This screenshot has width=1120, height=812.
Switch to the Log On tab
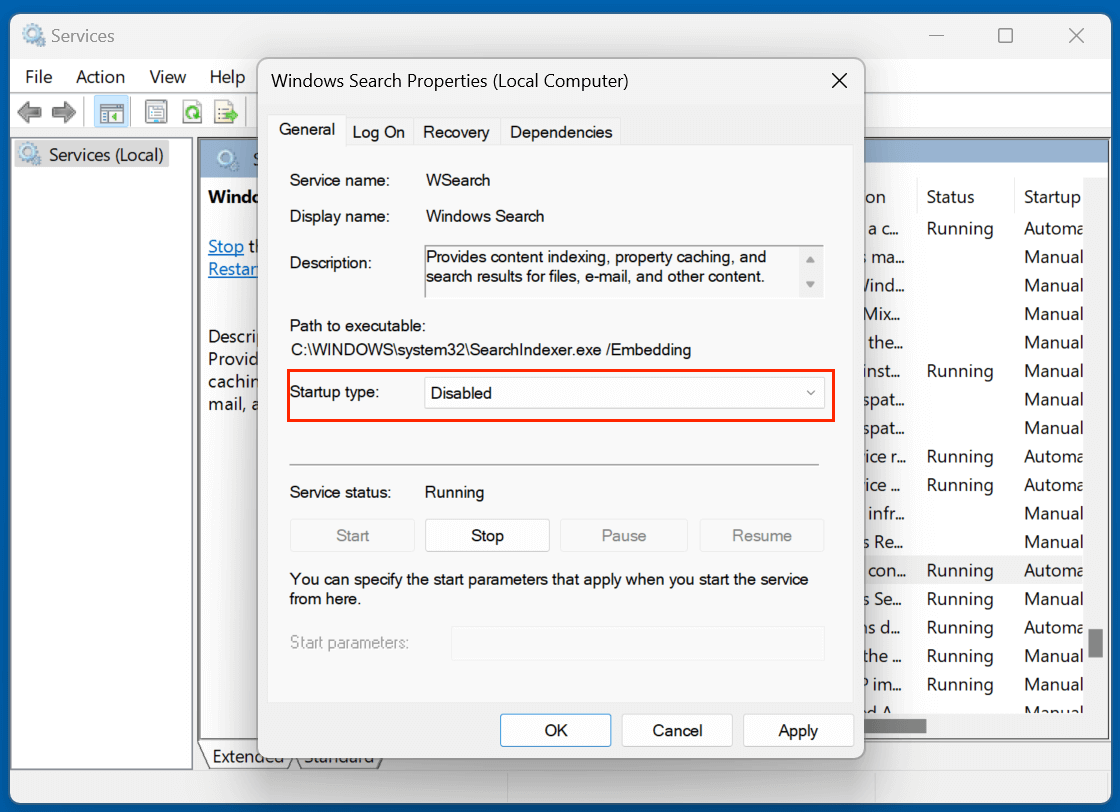click(x=379, y=131)
